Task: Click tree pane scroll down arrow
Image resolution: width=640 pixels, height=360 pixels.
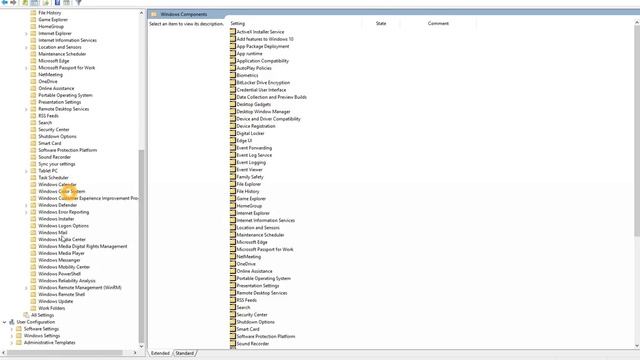Action: coord(141,346)
